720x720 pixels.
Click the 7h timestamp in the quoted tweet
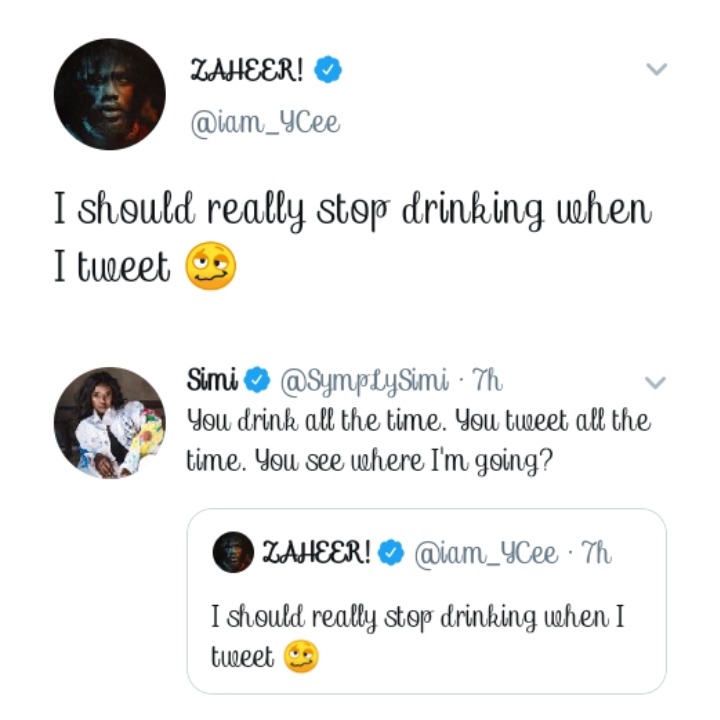597,553
